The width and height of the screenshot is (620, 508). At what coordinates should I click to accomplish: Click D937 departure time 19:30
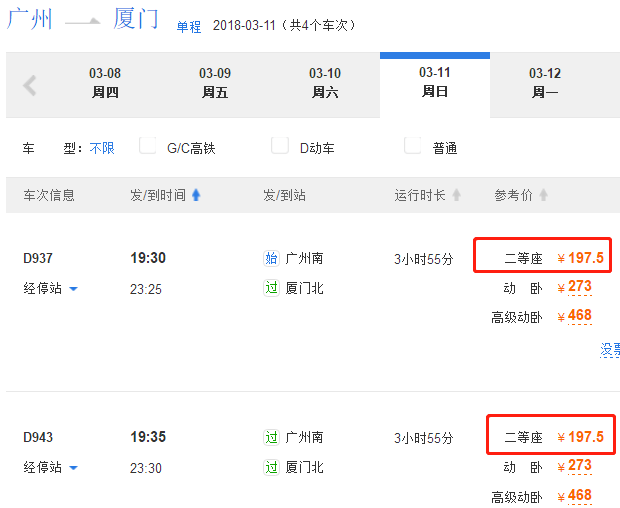click(148, 258)
